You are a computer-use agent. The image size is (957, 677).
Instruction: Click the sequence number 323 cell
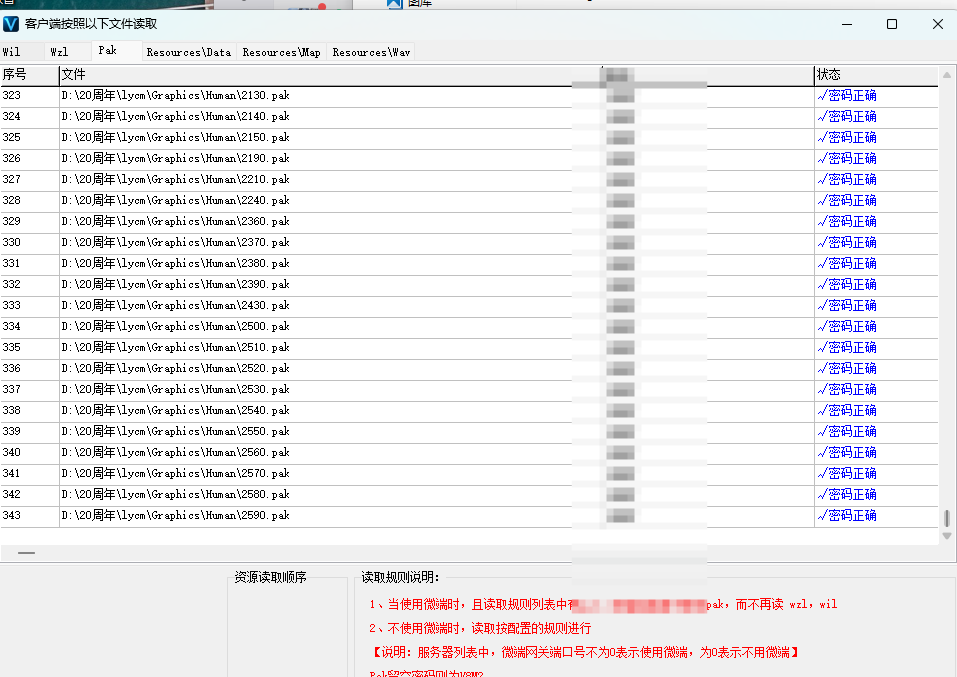click(x=29, y=96)
